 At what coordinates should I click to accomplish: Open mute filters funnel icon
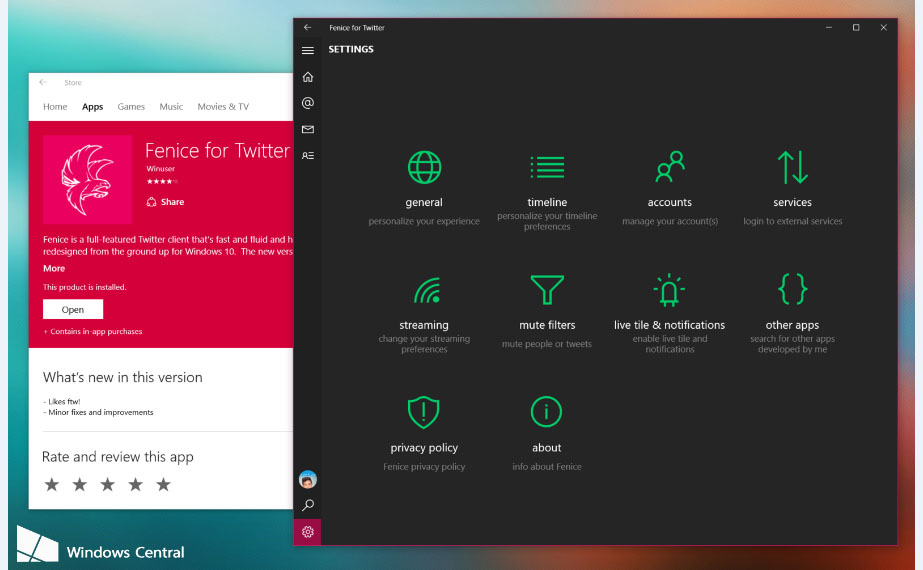pyautogui.click(x=547, y=290)
